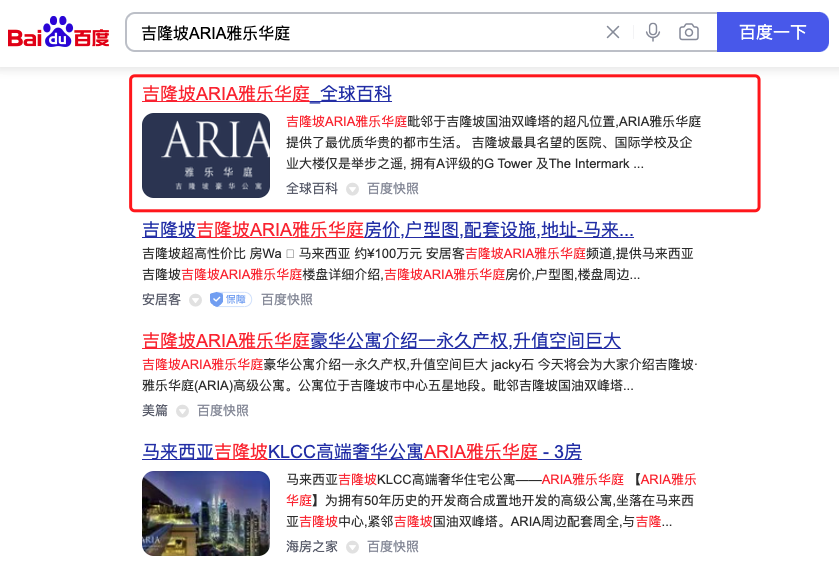This screenshot has width=839, height=567.
Task: Click the 百度一下 search button
Action: (773, 32)
